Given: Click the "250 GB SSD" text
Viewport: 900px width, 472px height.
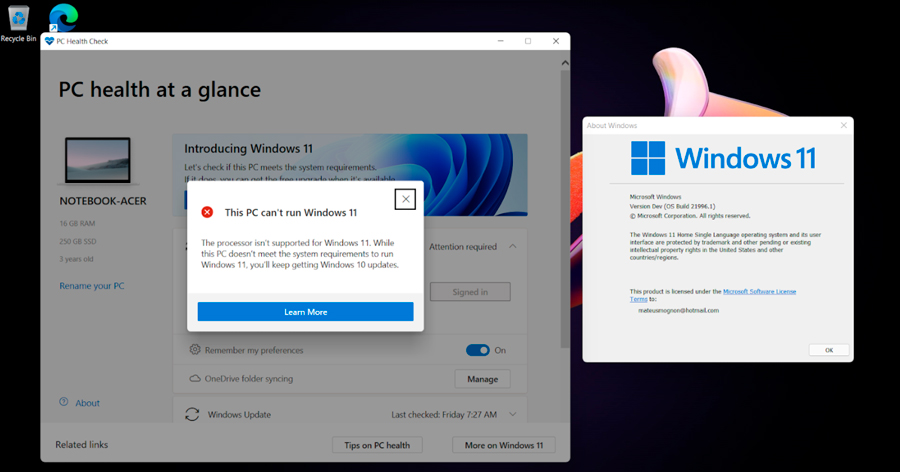Looking at the screenshot, I should pos(78,241).
